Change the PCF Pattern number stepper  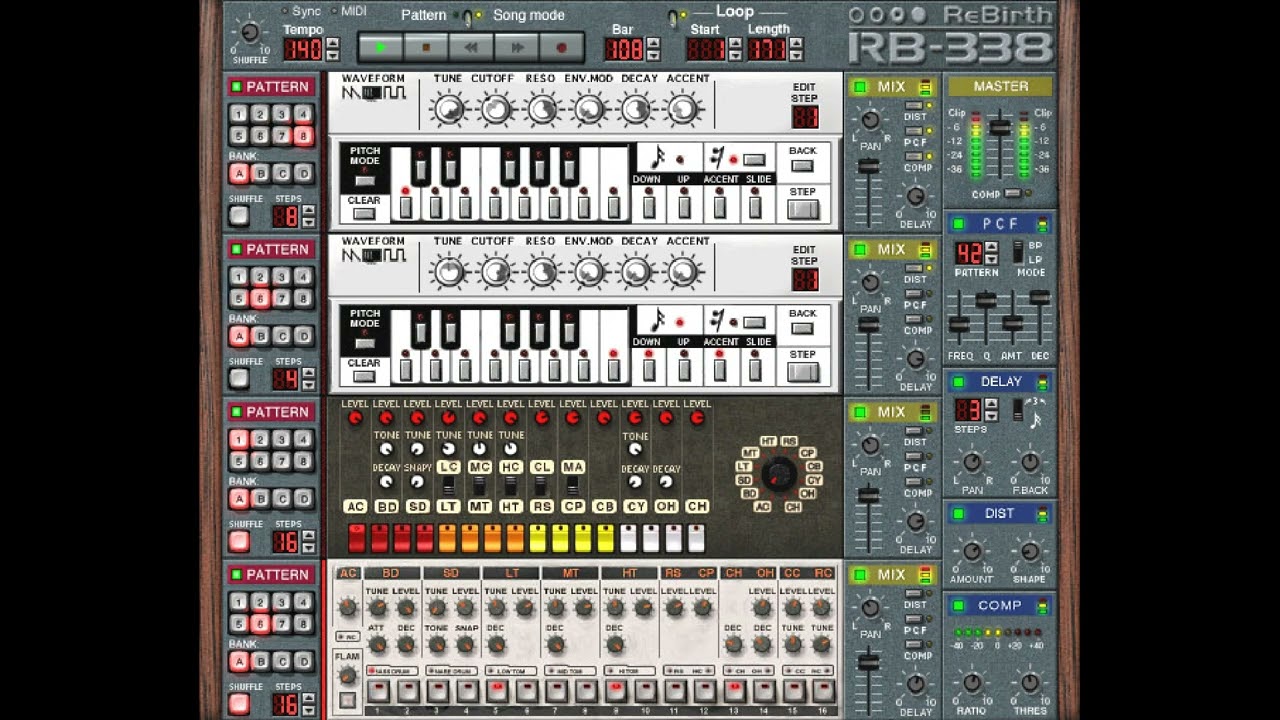(991, 253)
